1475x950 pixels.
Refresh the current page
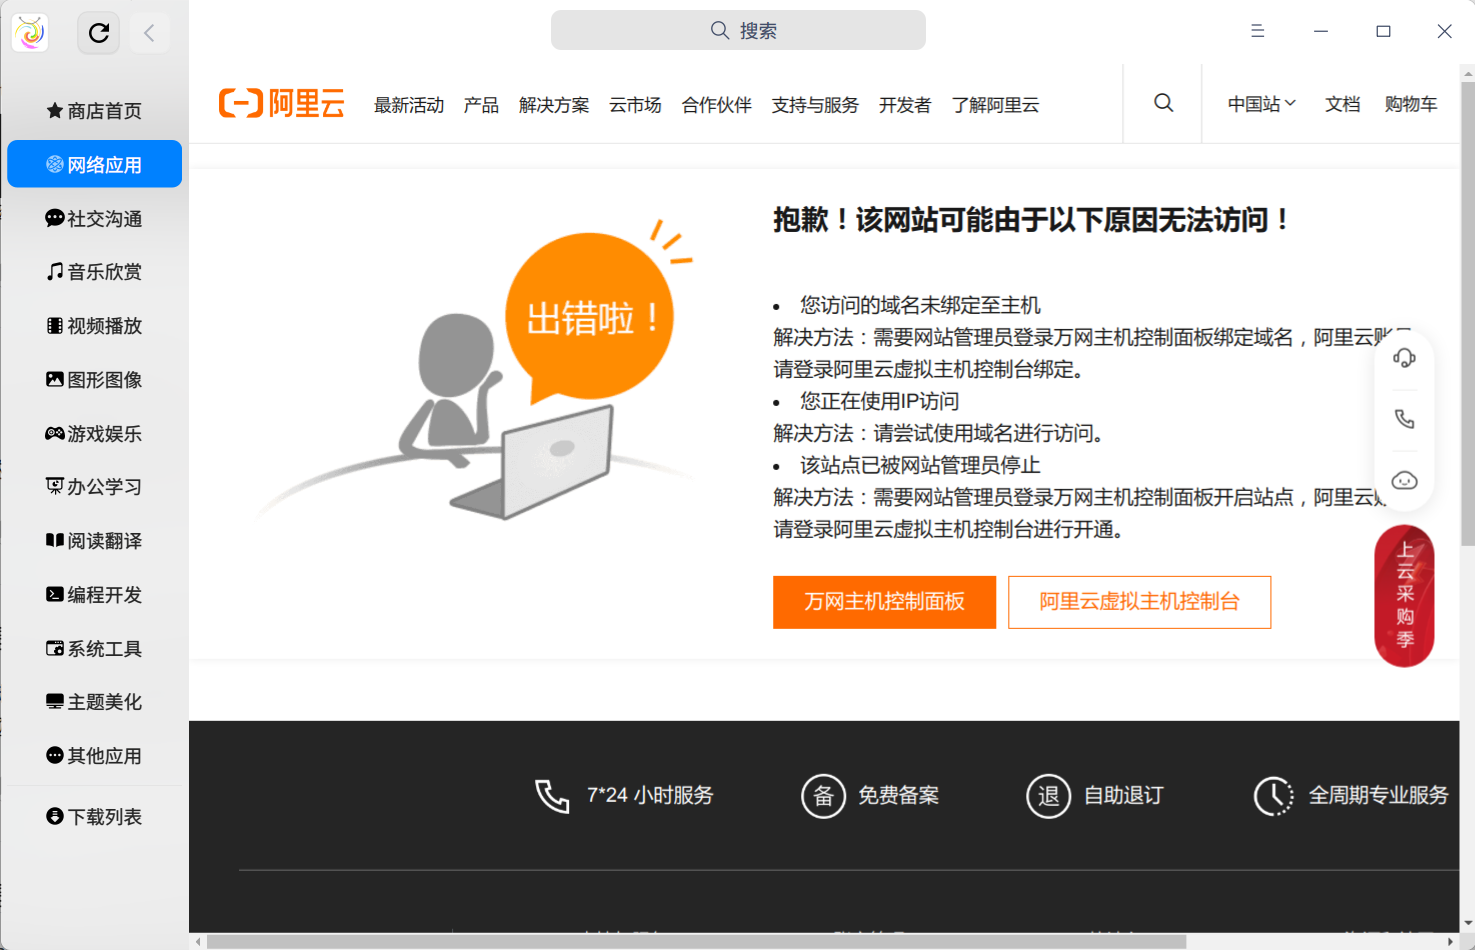(x=97, y=31)
